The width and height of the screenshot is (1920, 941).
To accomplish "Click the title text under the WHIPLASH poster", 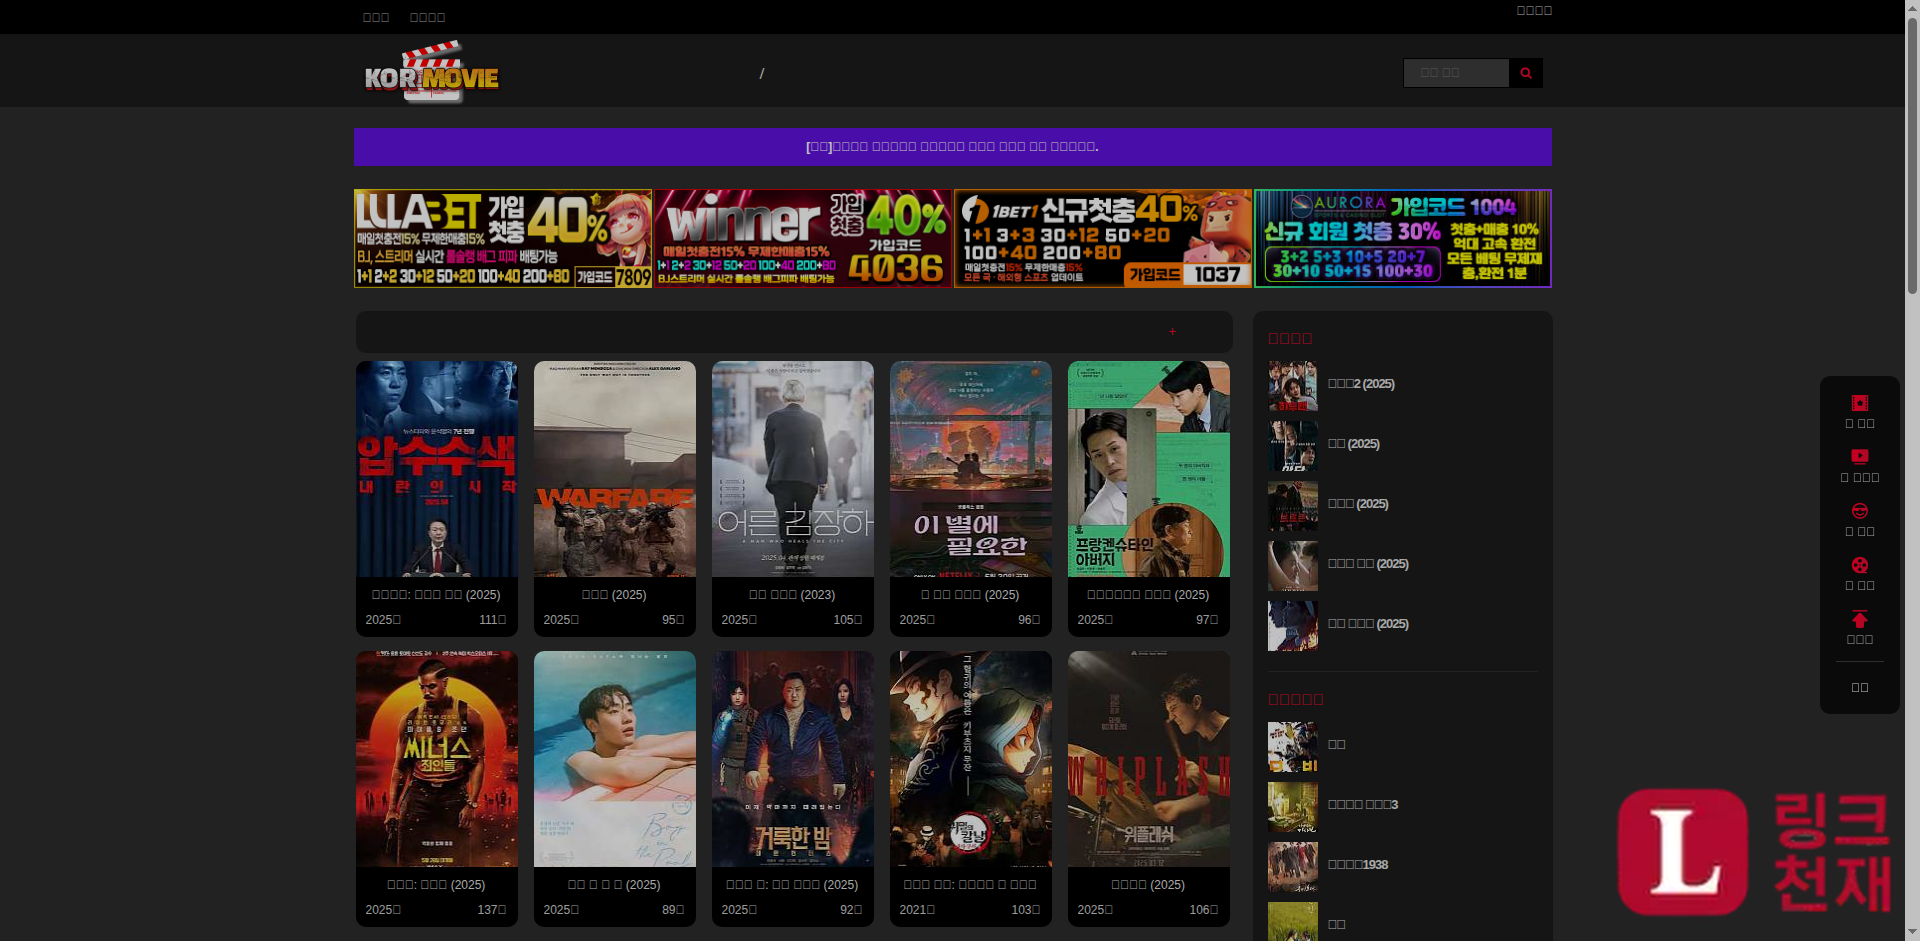I will point(1148,885).
